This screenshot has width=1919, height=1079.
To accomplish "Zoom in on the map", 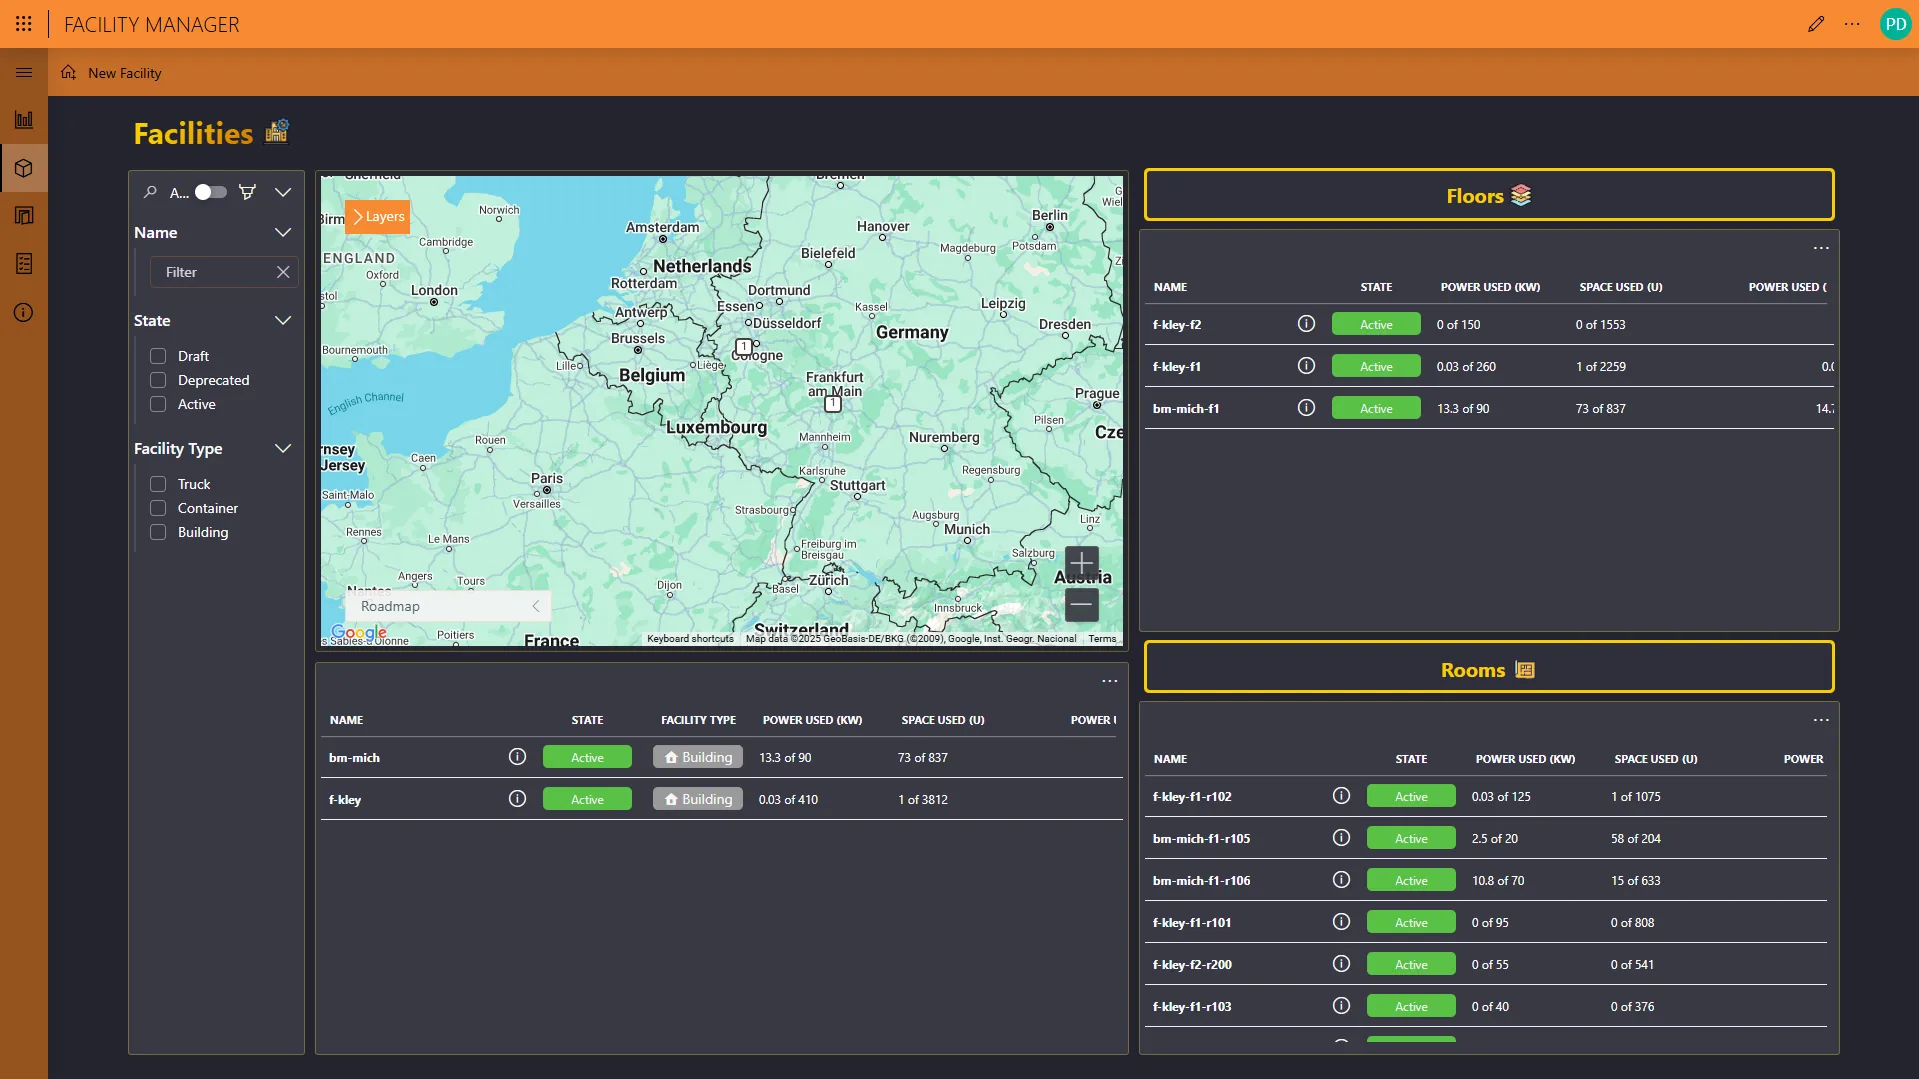I will (1081, 563).
